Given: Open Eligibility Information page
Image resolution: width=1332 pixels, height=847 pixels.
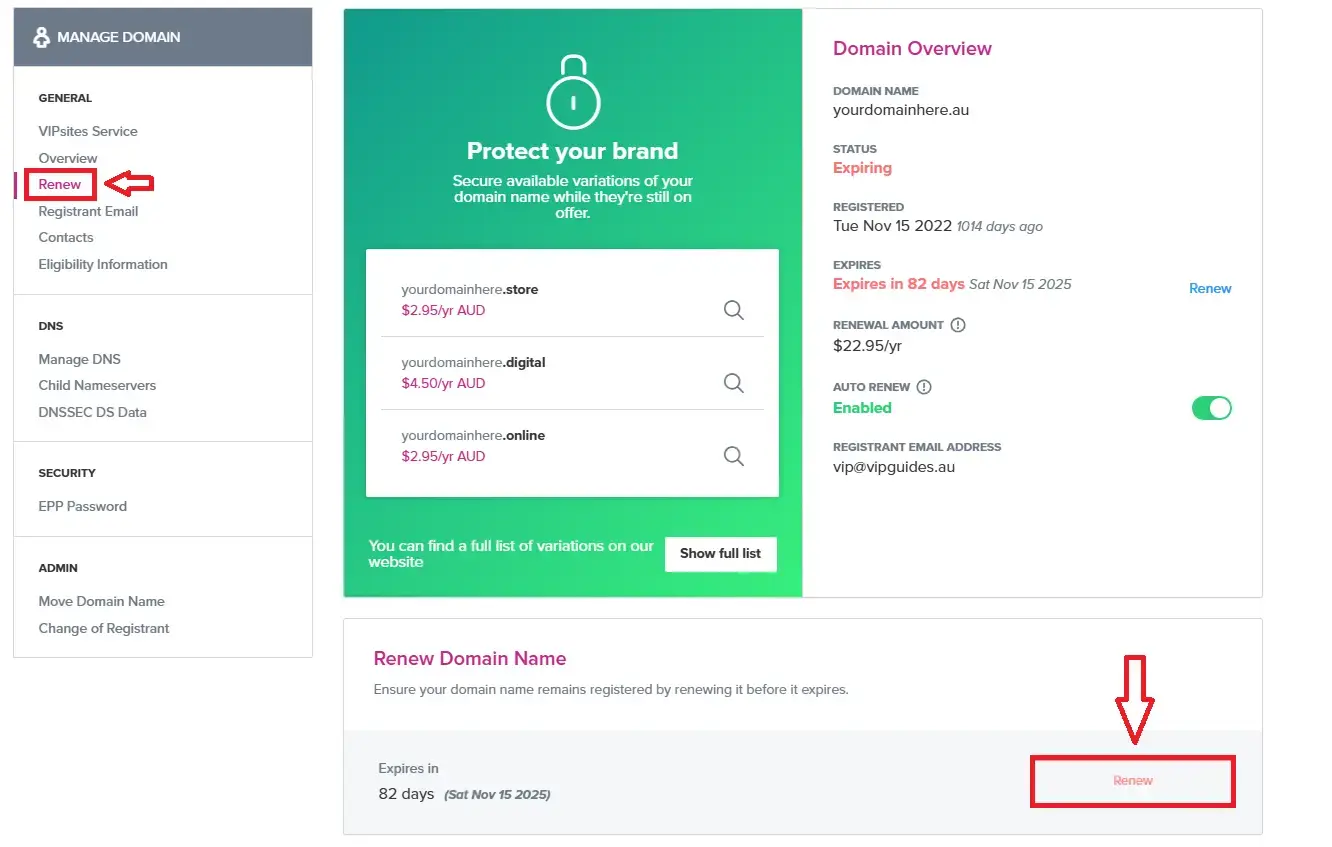Looking at the screenshot, I should point(103,264).
